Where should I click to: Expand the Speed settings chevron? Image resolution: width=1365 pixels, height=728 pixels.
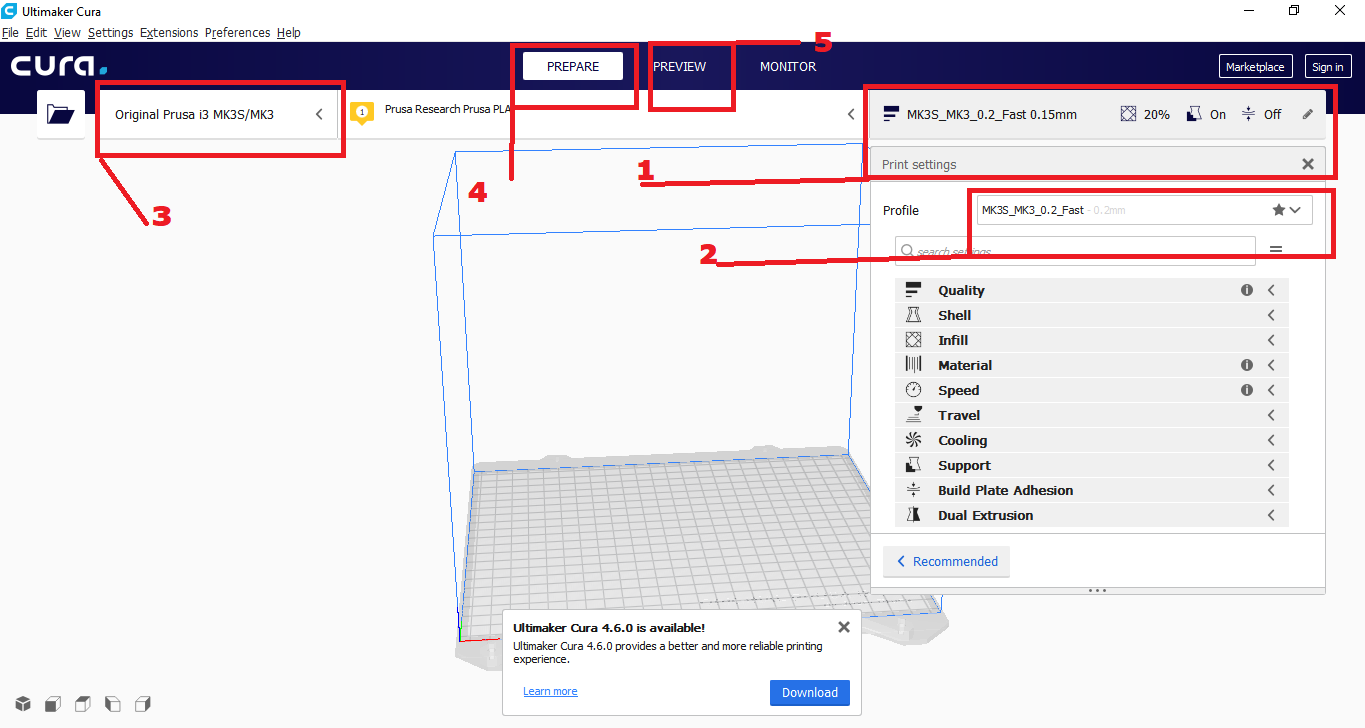(x=1271, y=390)
